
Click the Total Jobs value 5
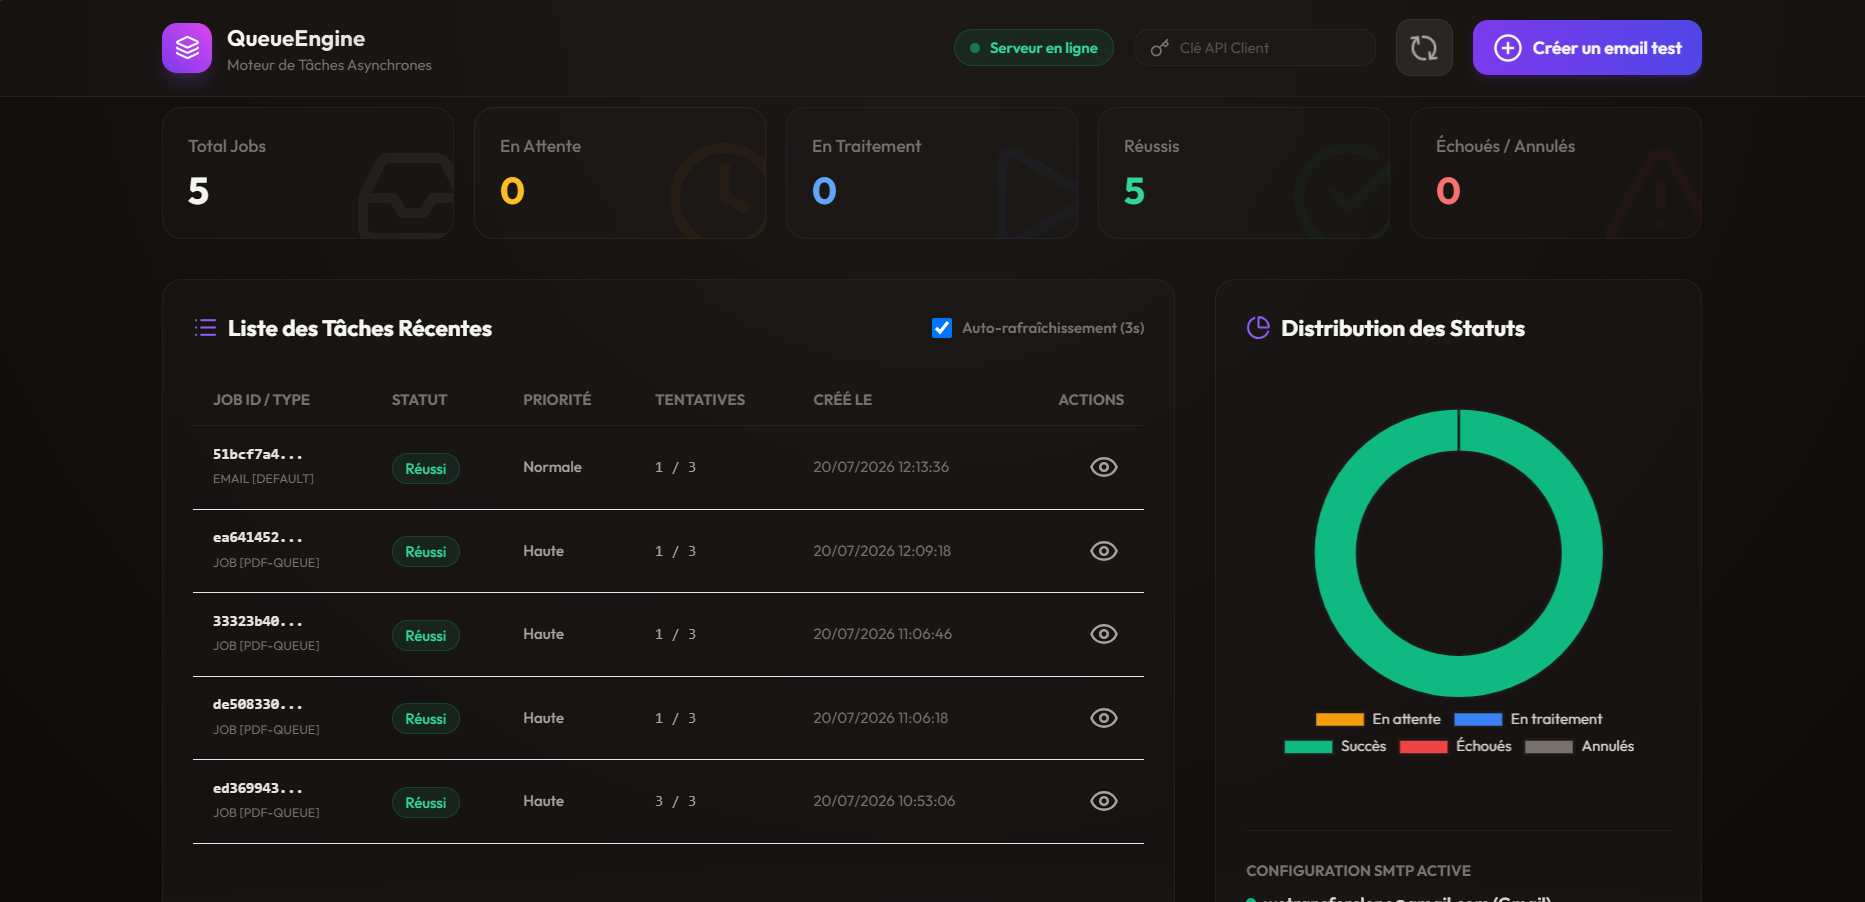[199, 191]
